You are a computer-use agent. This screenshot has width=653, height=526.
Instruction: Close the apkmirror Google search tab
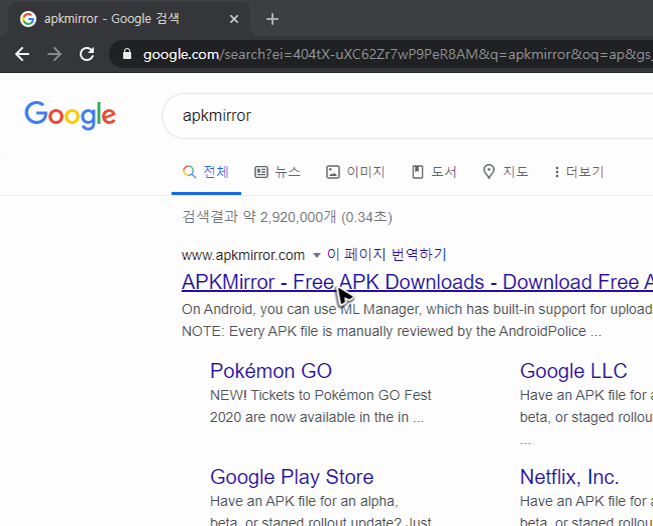[x=234, y=19]
